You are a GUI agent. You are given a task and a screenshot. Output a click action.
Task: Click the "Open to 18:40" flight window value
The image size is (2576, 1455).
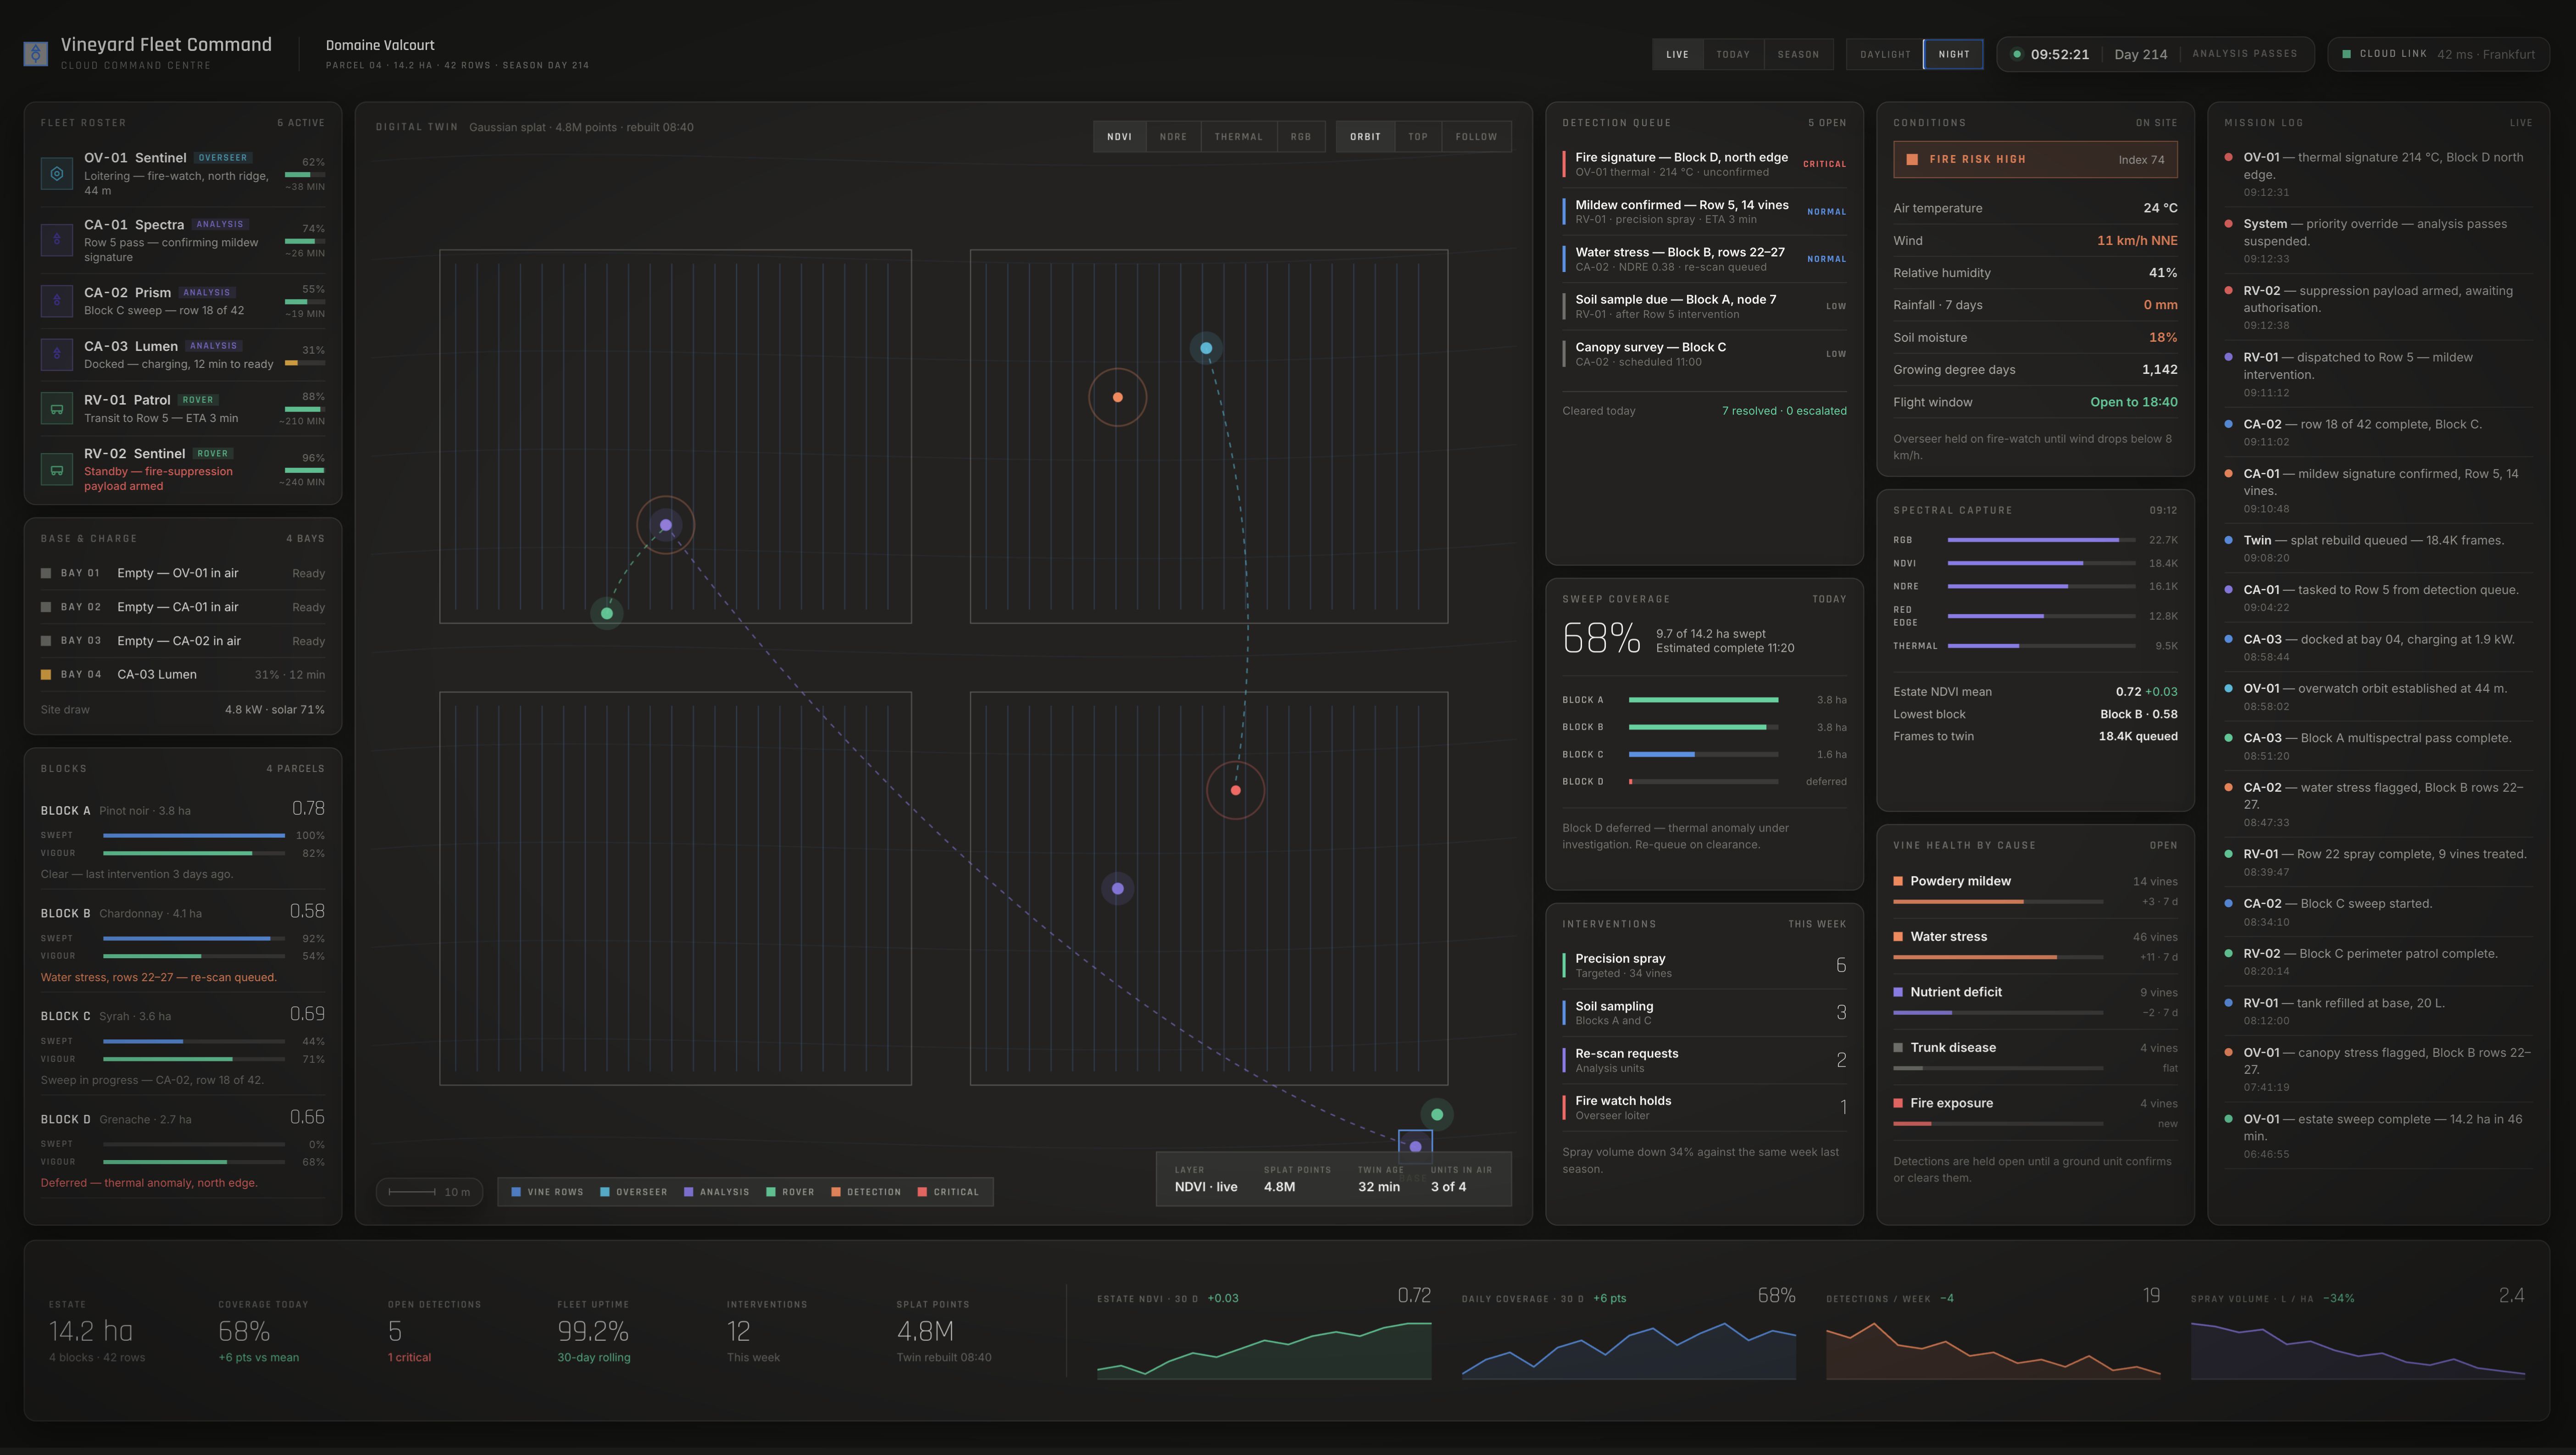2133,402
